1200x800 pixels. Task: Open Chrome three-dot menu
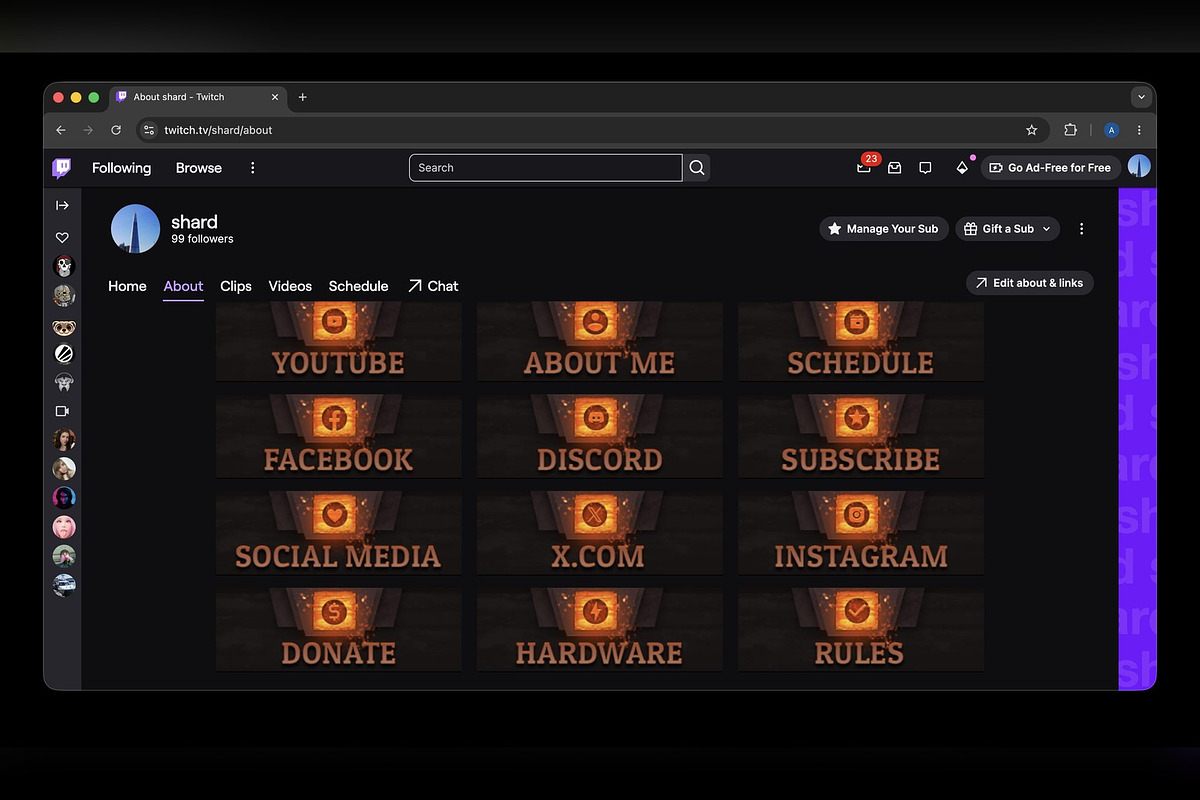pyautogui.click(x=1139, y=130)
